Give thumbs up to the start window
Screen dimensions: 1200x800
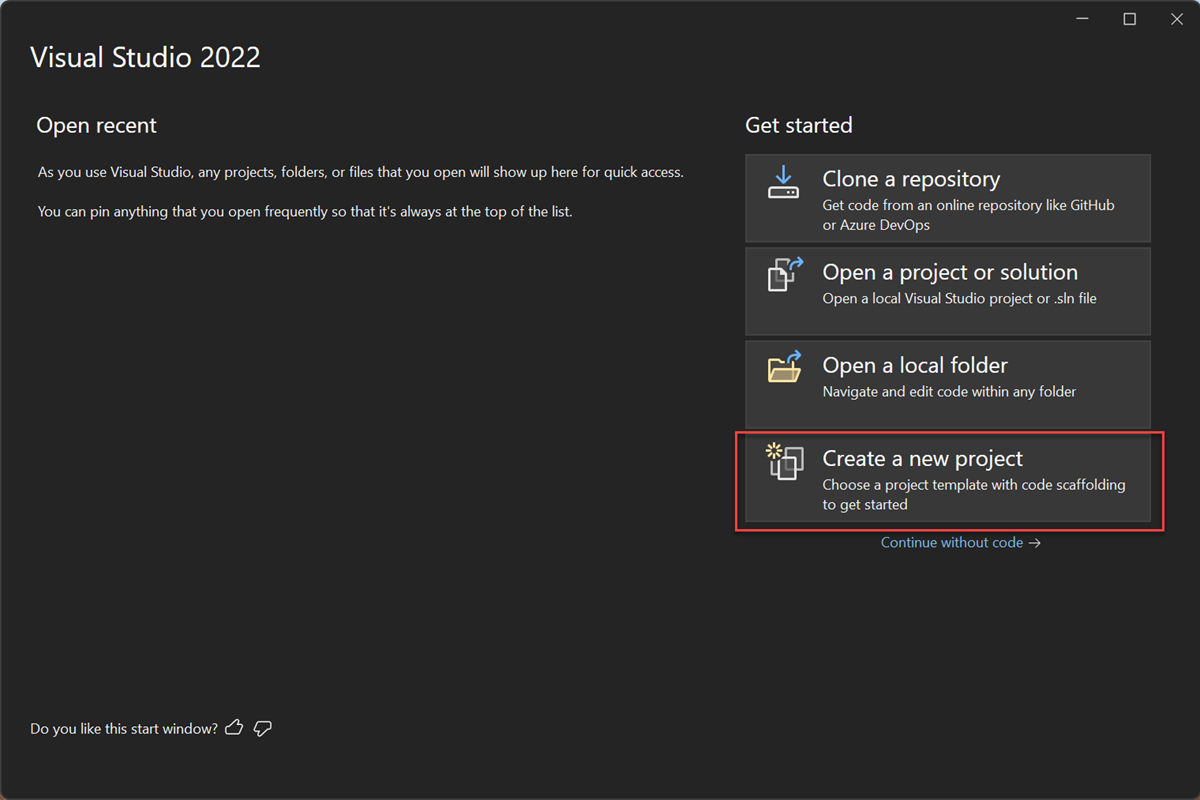(x=233, y=728)
